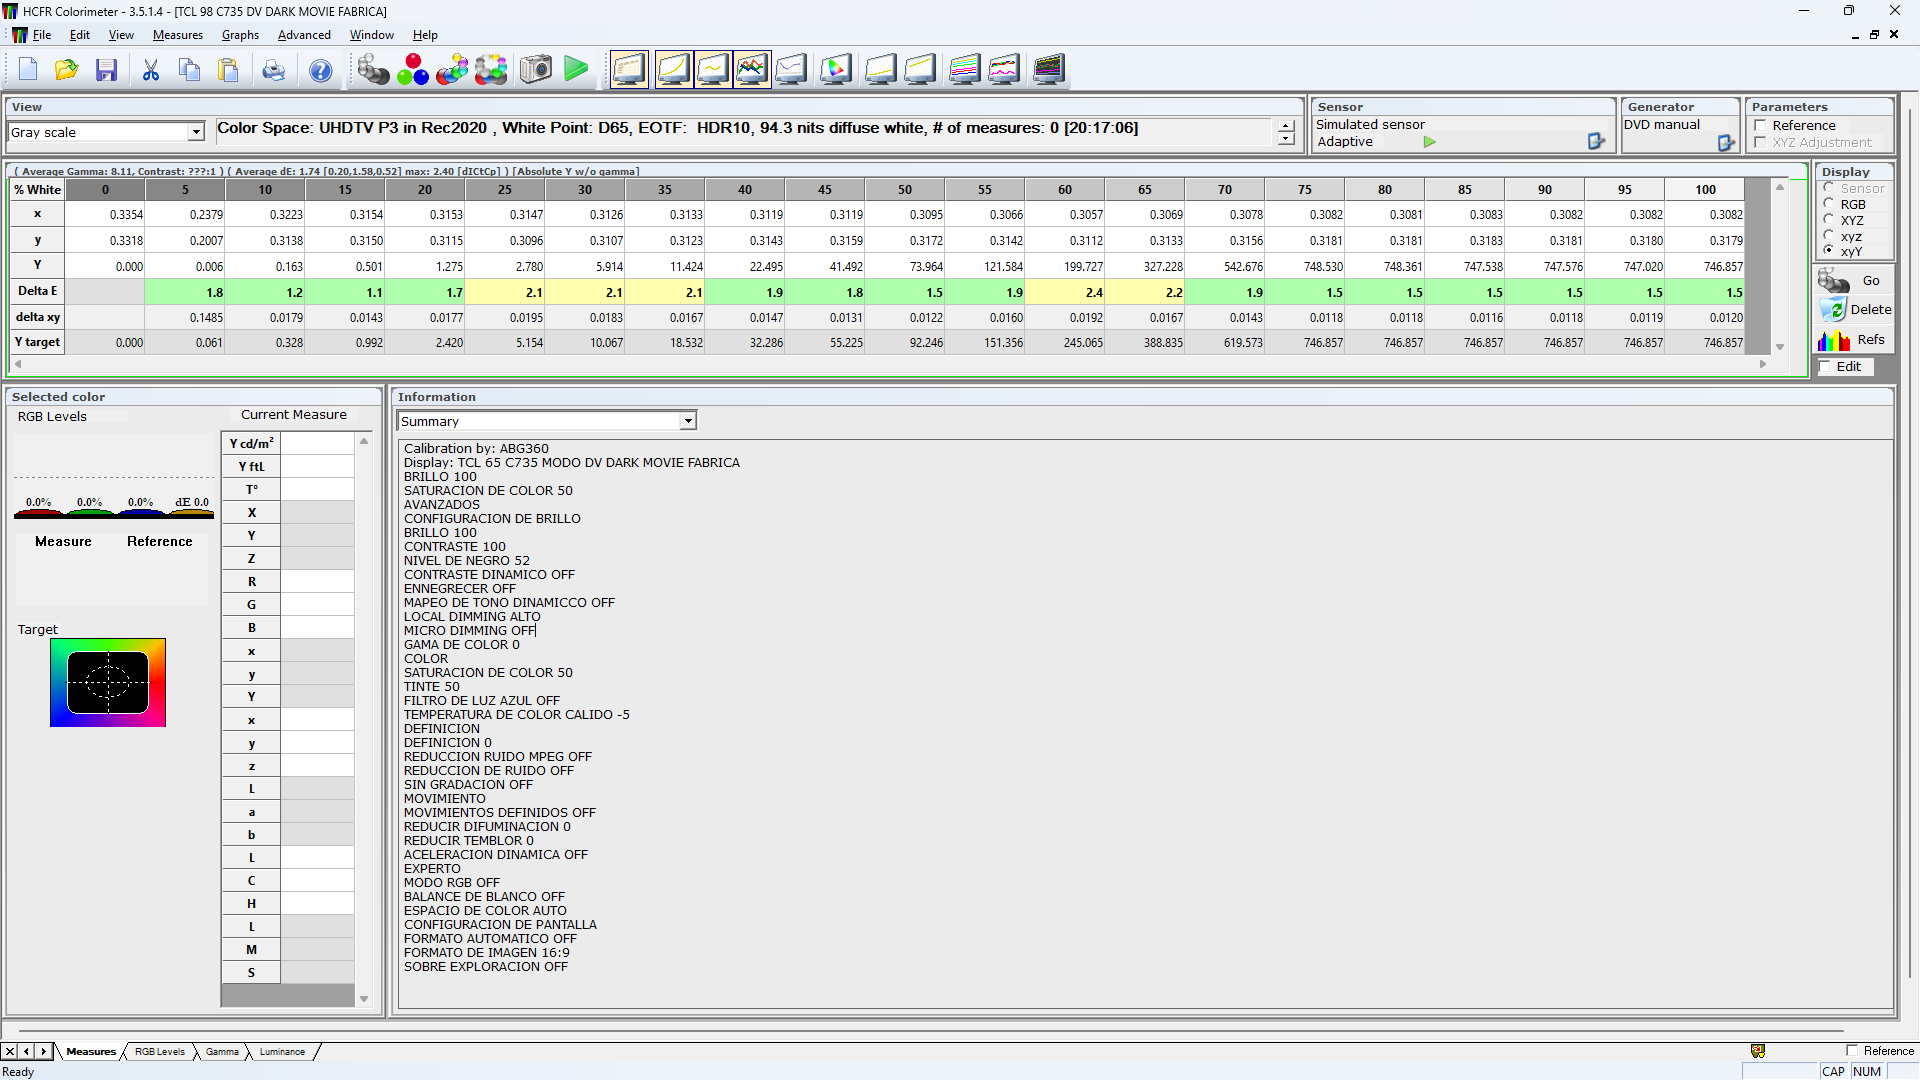Switch to the Gamma tab
Viewport: 1920px width, 1080px height.
coord(222,1051)
